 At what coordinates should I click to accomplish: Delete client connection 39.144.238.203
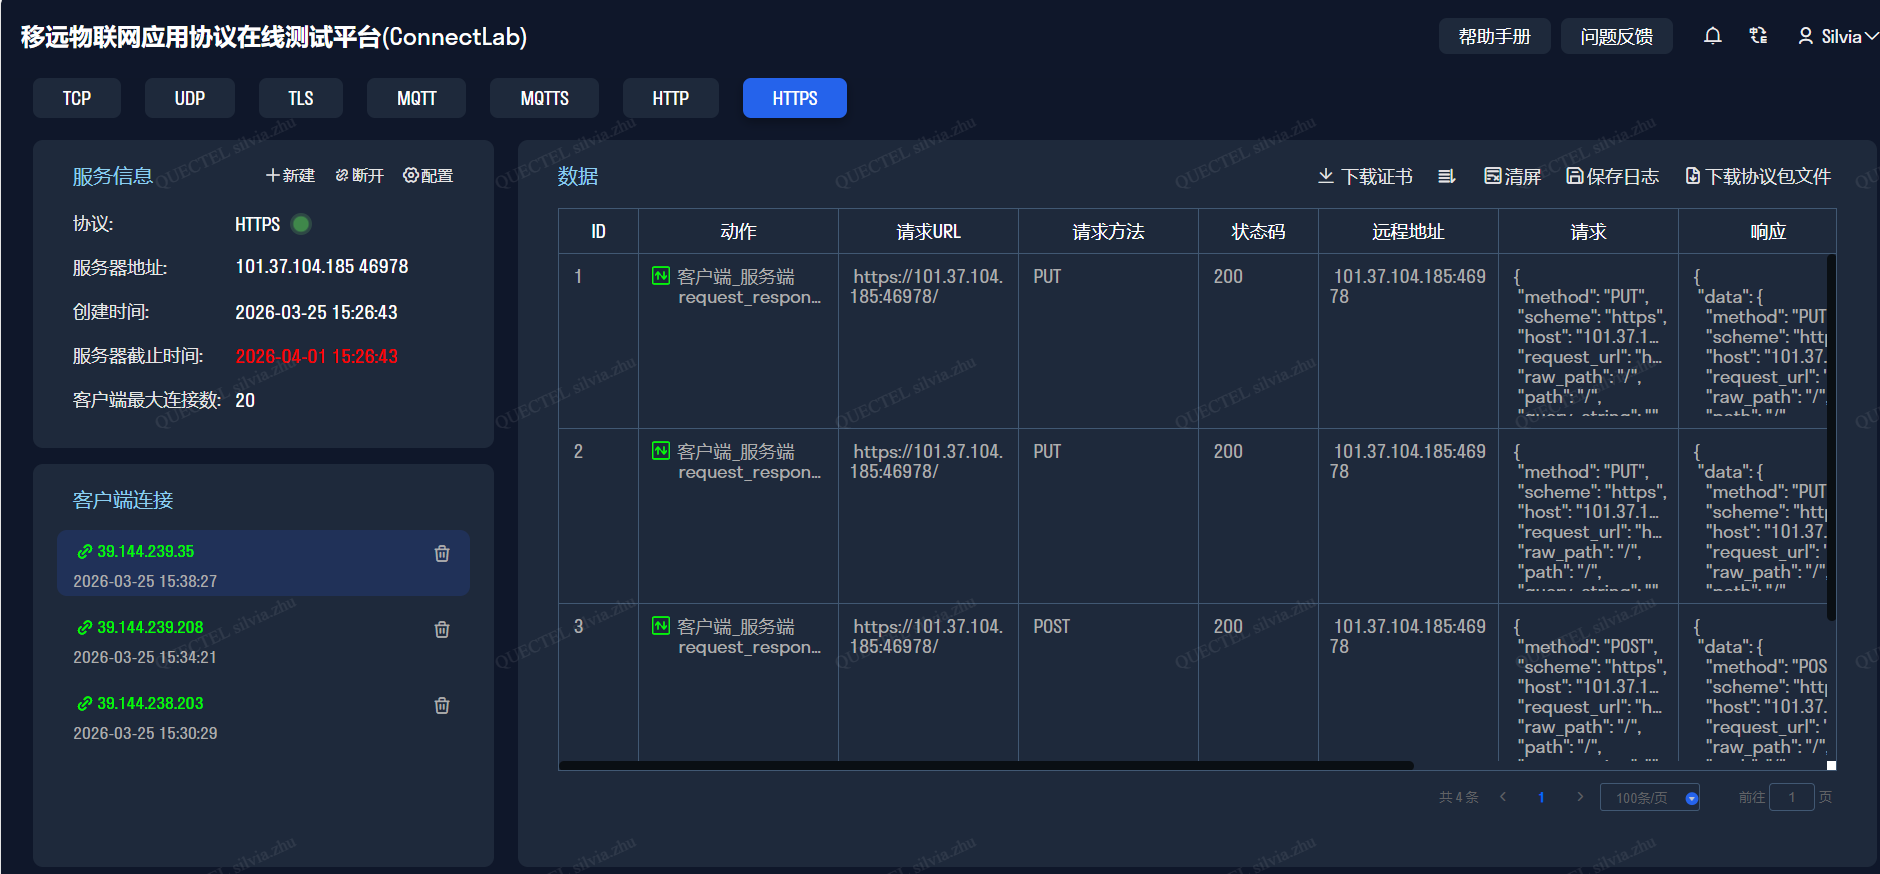tap(442, 705)
